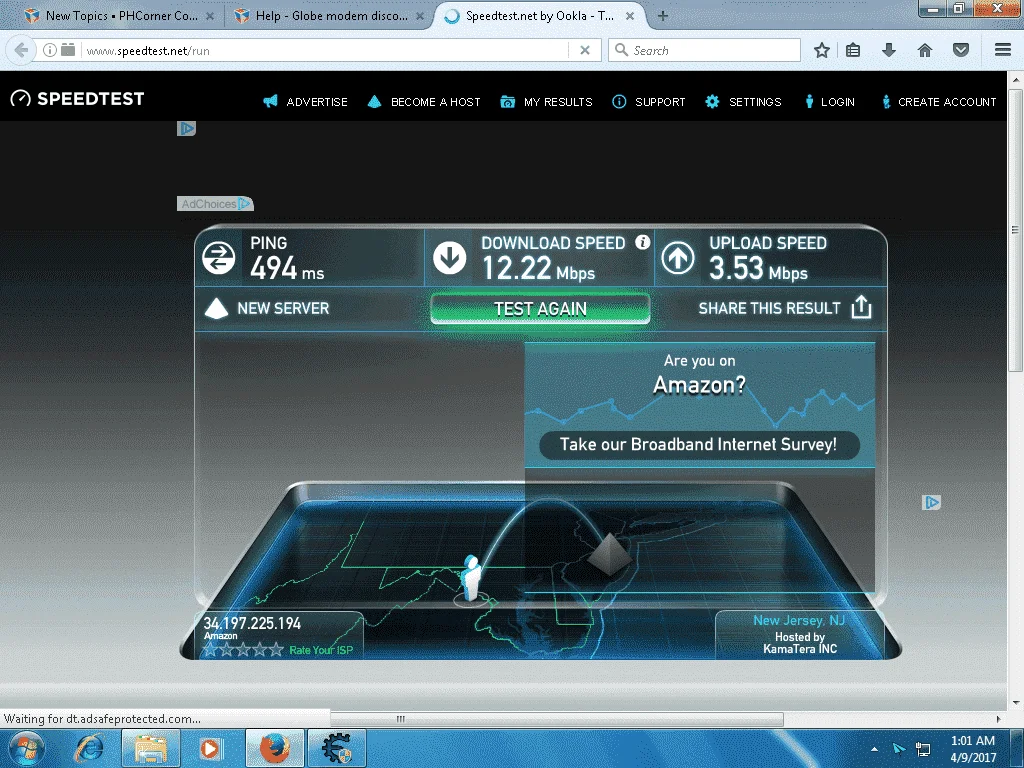Open Speedtest Settings
The image size is (1024, 768).
coord(755,102)
